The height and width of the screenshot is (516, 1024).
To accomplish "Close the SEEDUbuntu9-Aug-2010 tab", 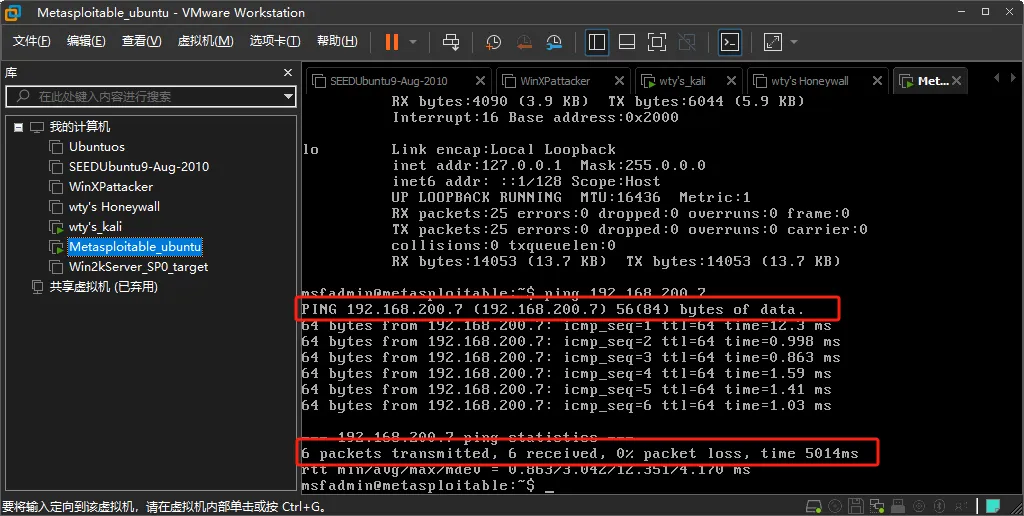I will 480,81.
